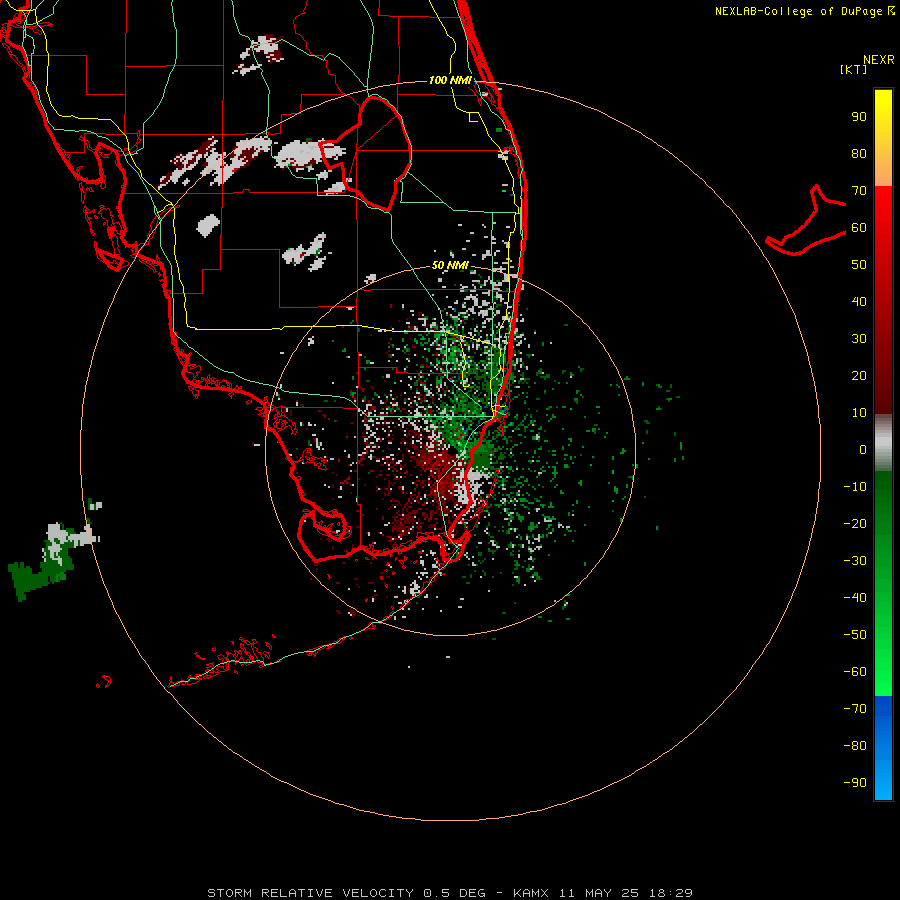Click the 0 value on velocity scale

coord(863,449)
